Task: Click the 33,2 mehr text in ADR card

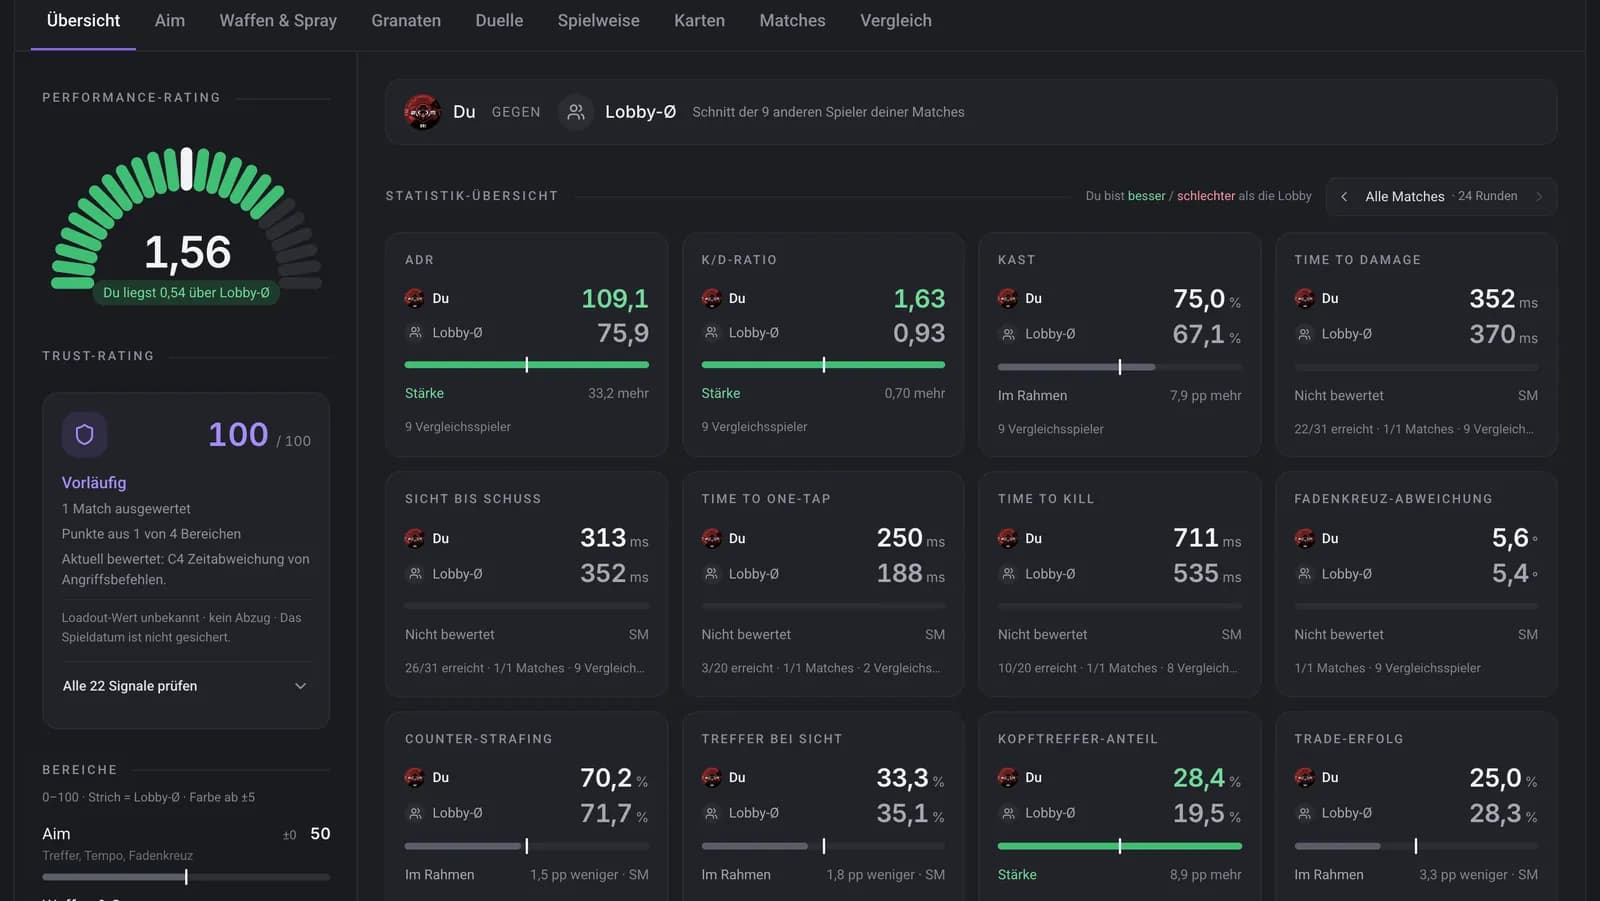Action: coord(618,393)
